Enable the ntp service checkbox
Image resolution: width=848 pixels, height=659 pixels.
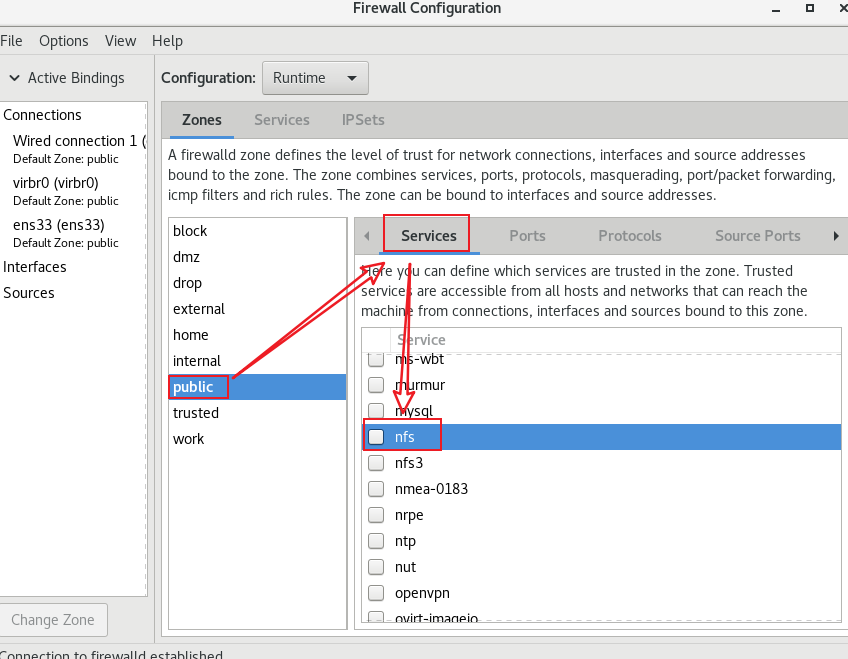pos(376,541)
